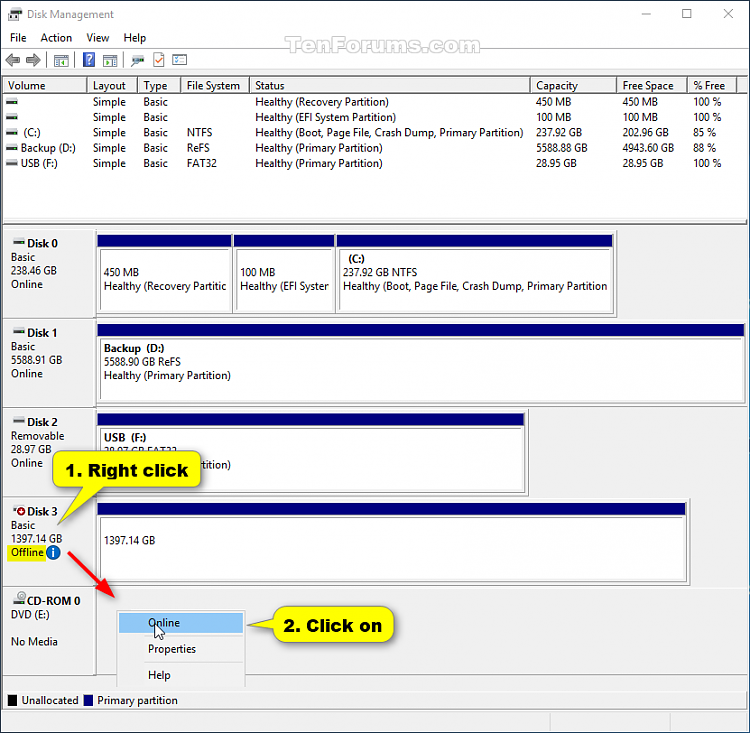Click the Forward arrow toolbar icon

point(33,60)
